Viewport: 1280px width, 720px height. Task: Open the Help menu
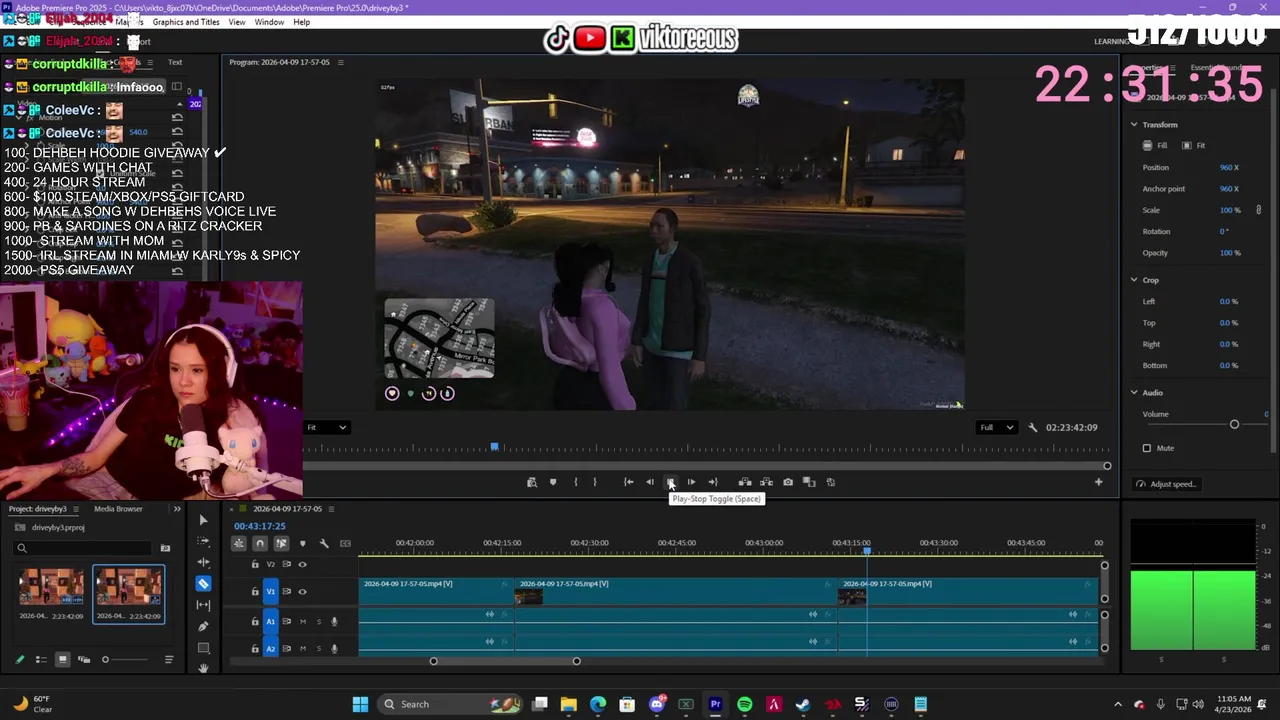pyautogui.click(x=301, y=22)
